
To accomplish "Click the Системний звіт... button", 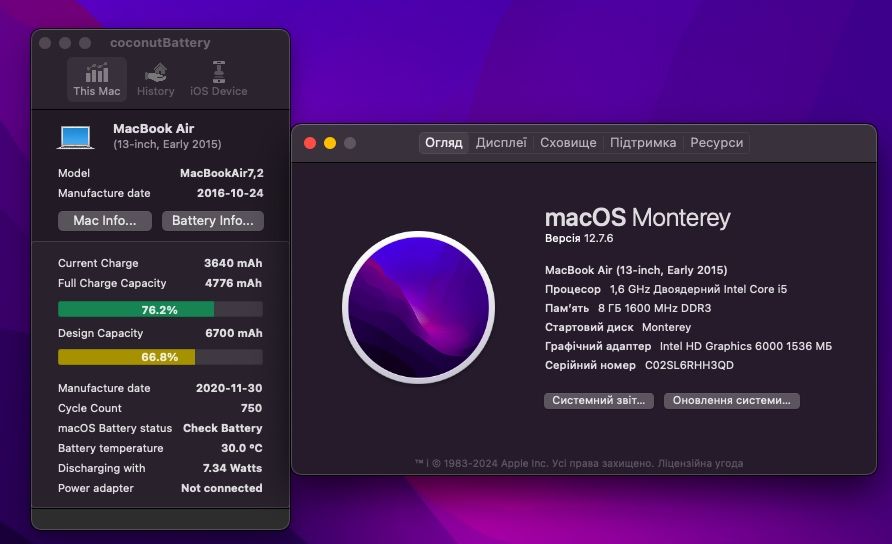I will (x=598, y=401).
